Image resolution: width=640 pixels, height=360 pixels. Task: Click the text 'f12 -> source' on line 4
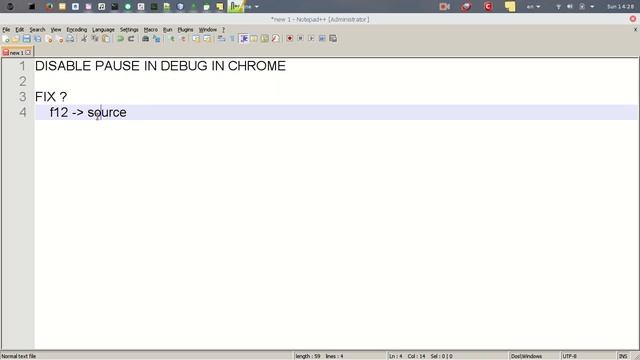(x=88, y=112)
